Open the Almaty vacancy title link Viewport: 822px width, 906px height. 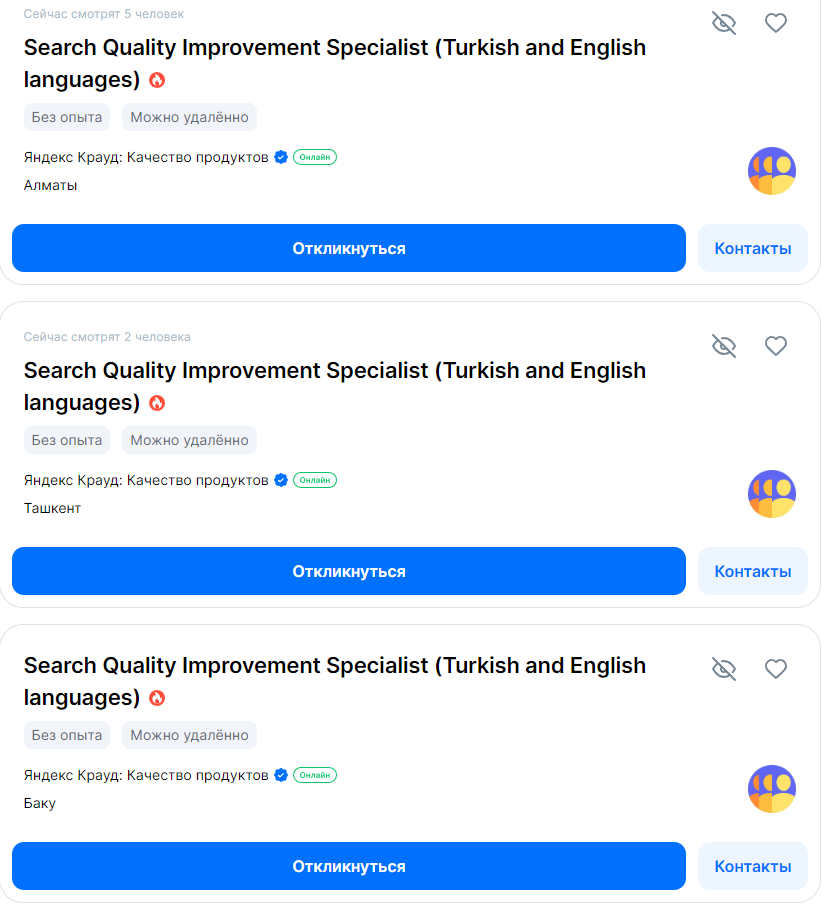pos(334,48)
